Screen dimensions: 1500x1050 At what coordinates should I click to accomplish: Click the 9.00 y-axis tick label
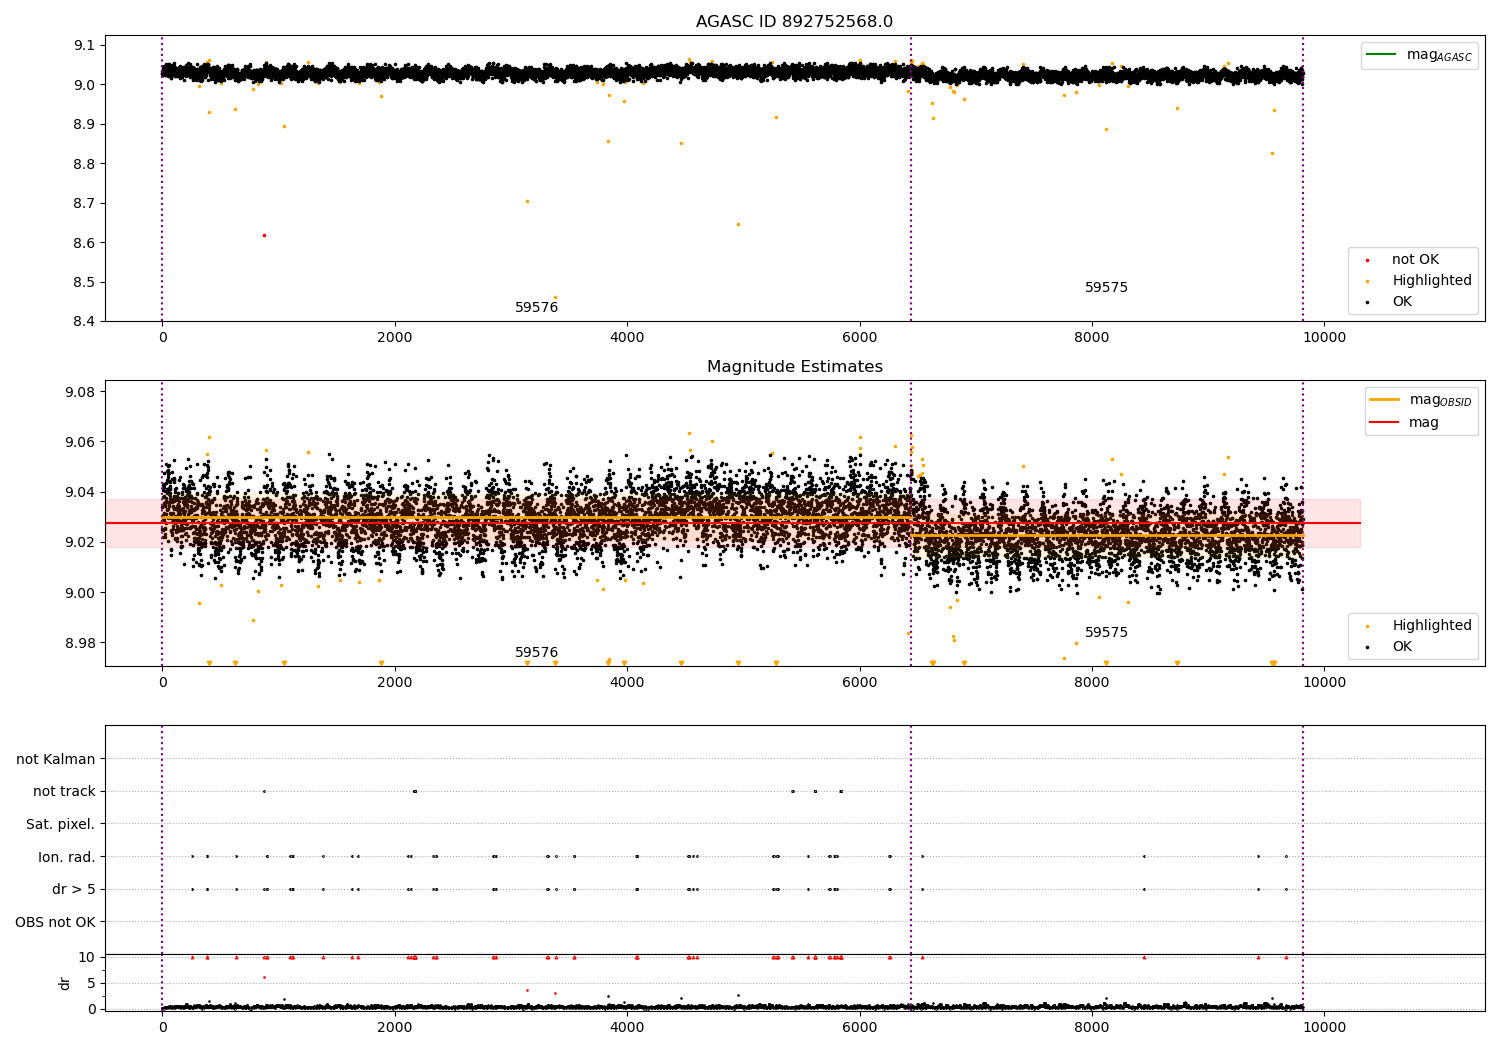(80, 593)
